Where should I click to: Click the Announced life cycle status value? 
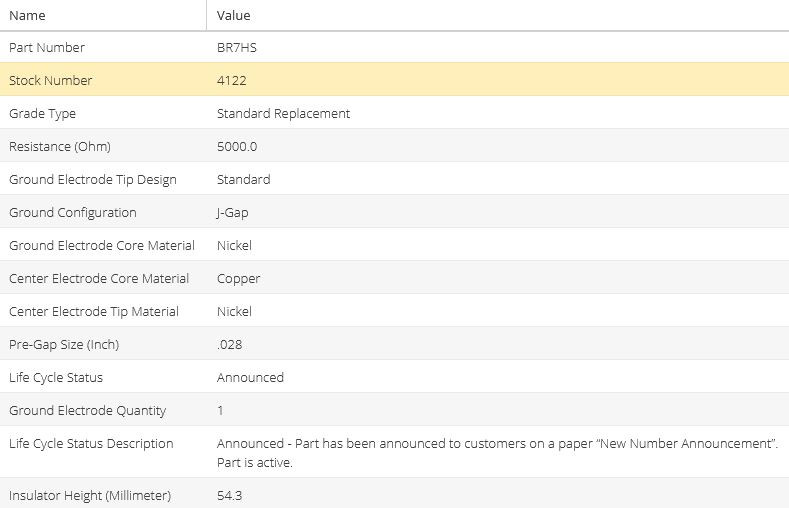pos(250,377)
